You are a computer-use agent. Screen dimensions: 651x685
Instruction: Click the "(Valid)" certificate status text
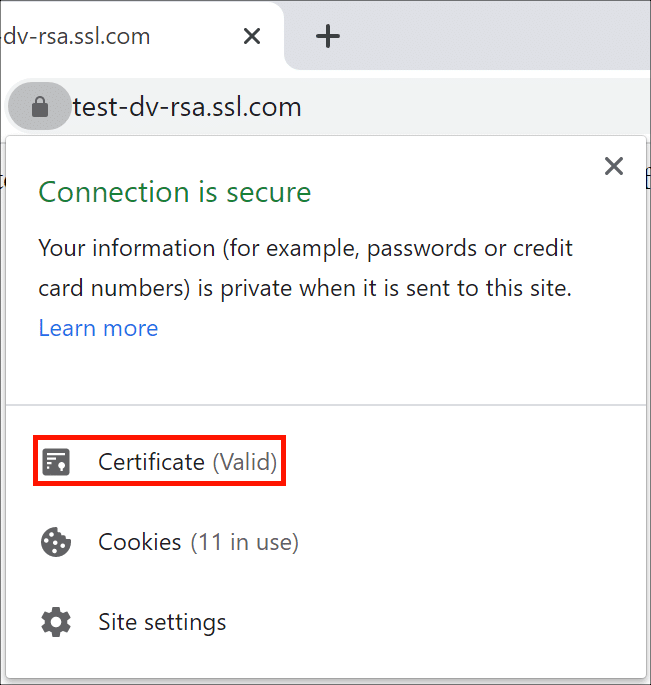click(x=244, y=462)
